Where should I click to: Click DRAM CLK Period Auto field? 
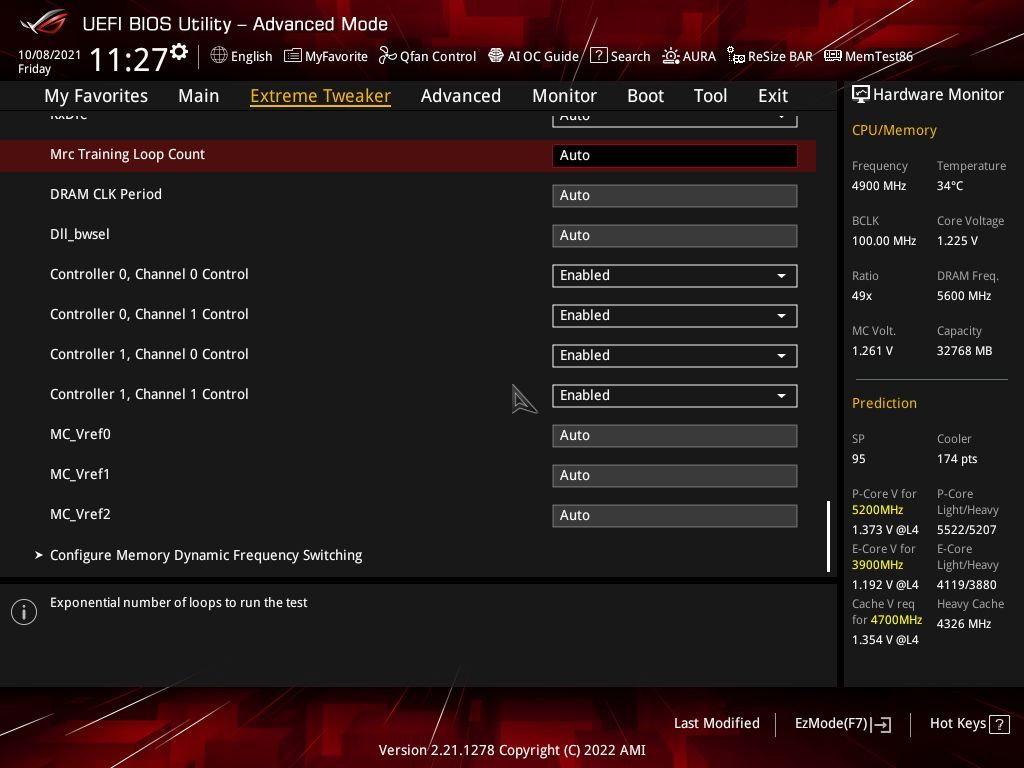click(x=675, y=195)
